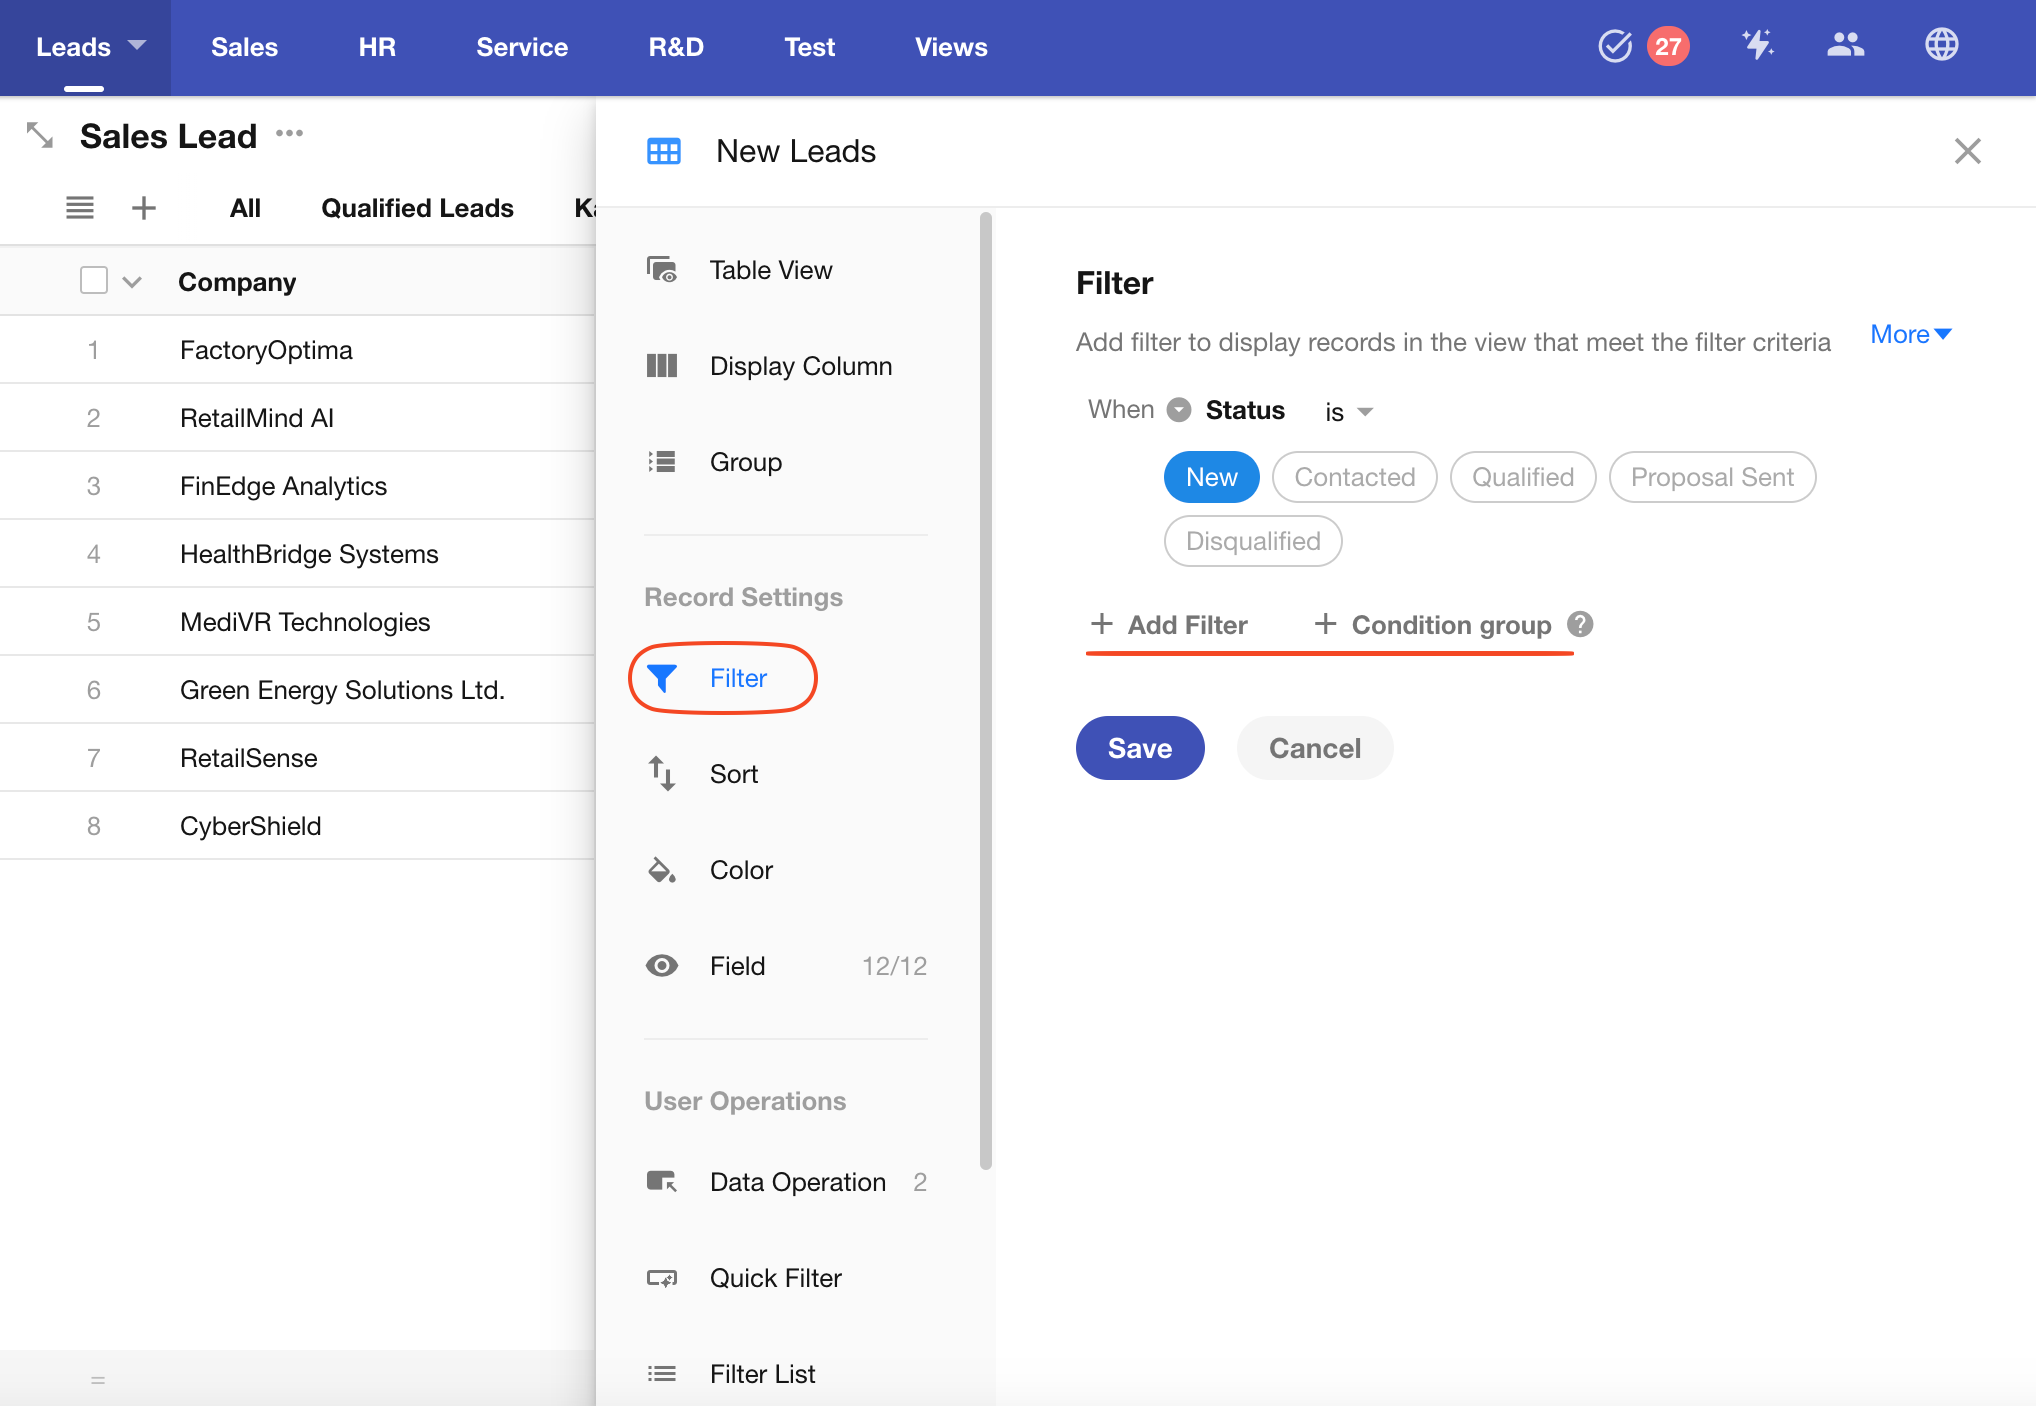Switch to the Qualified Leads view tab
Image resolution: width=2036 pixels, height=1406 pixels.
pyautogui.click(x=417, y=208)
